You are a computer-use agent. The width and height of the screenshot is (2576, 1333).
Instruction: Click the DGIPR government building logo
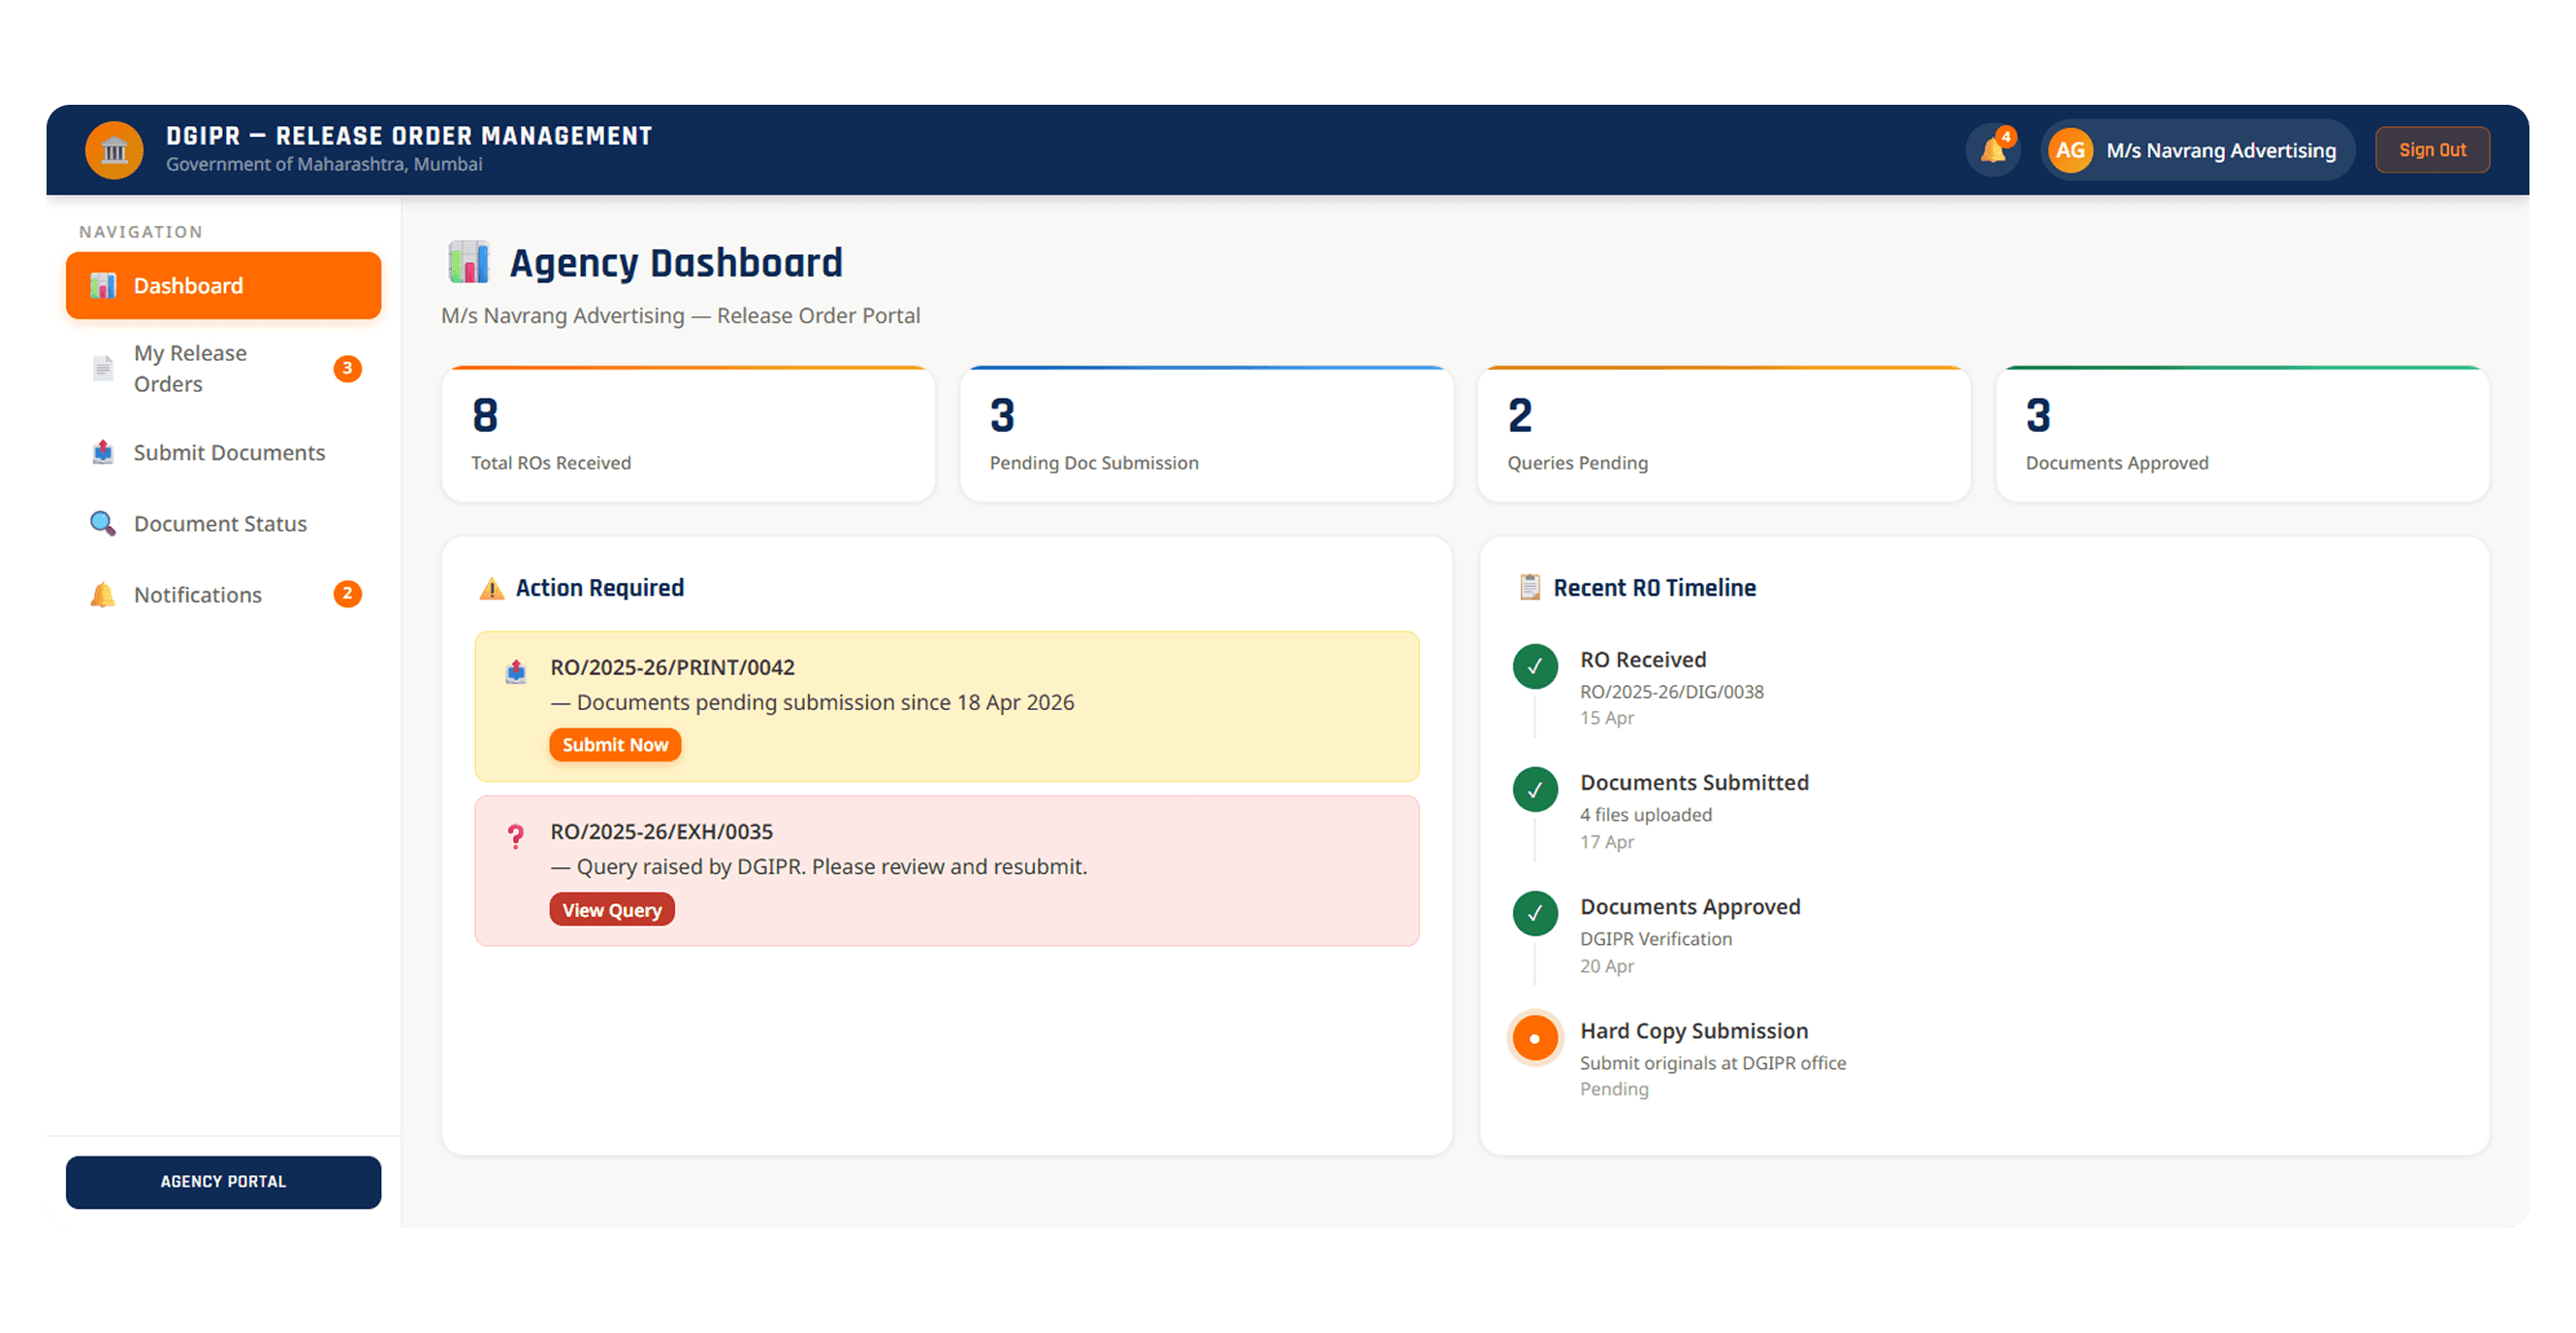coord(114,150)
